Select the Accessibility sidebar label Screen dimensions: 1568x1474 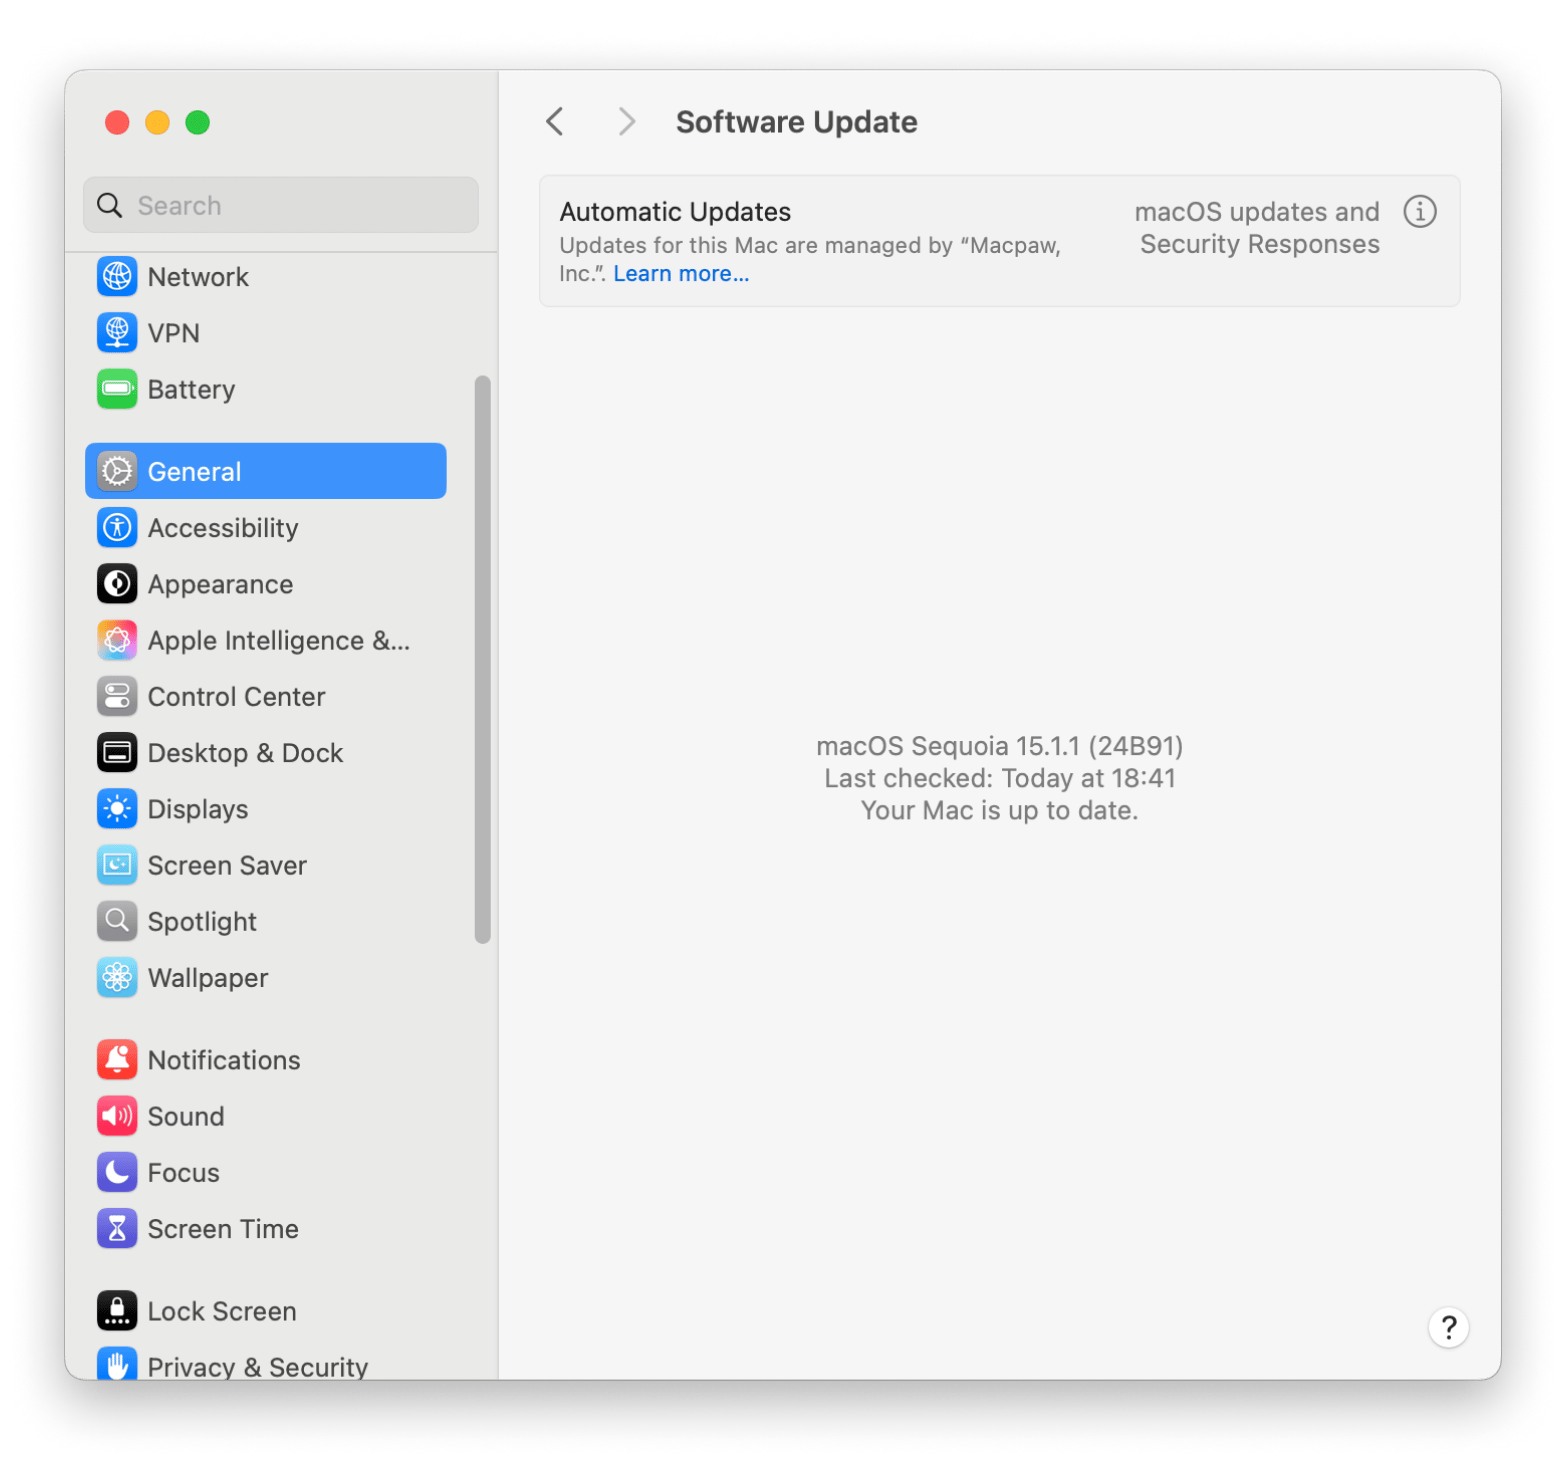(x=223, y=528)
